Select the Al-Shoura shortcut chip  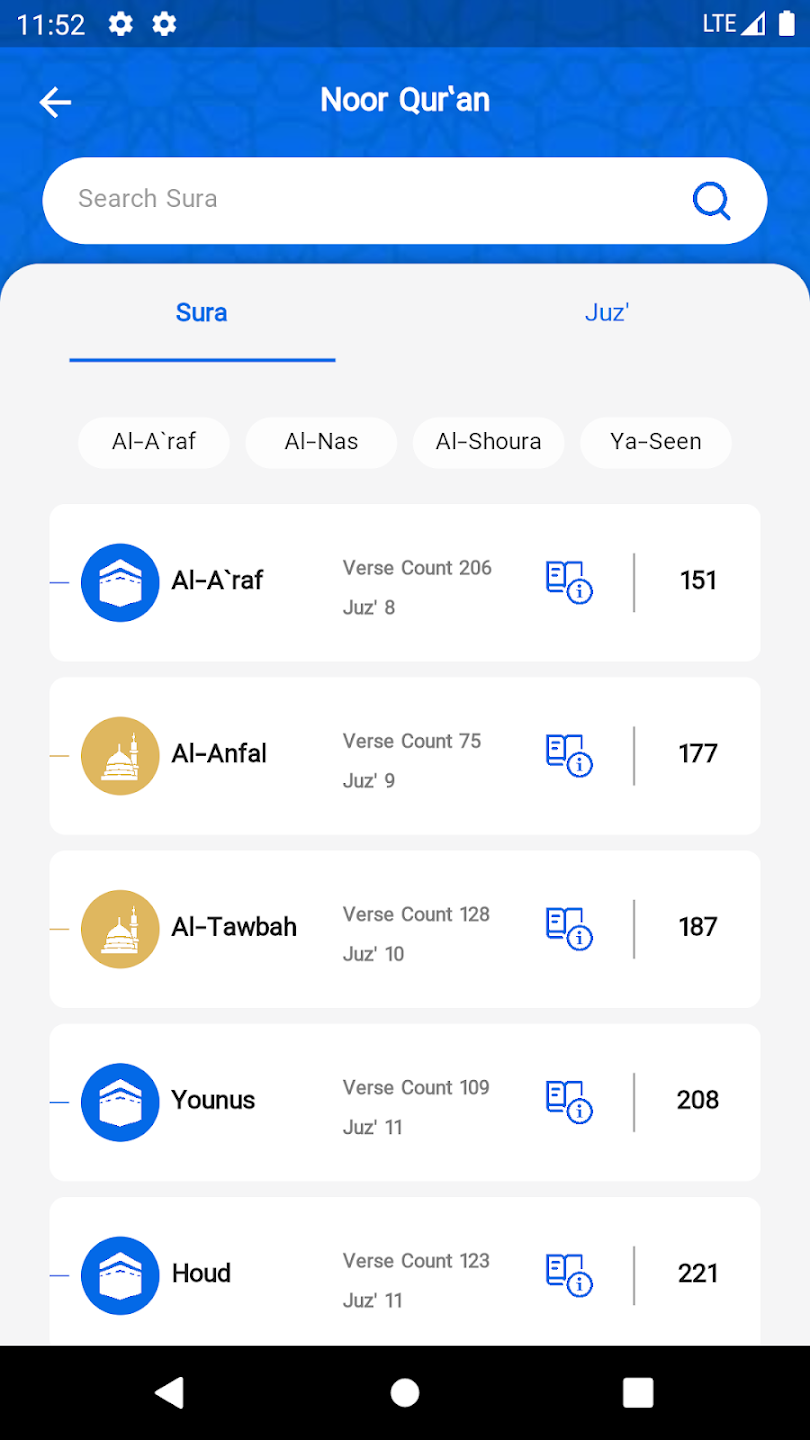click(488, 442)
